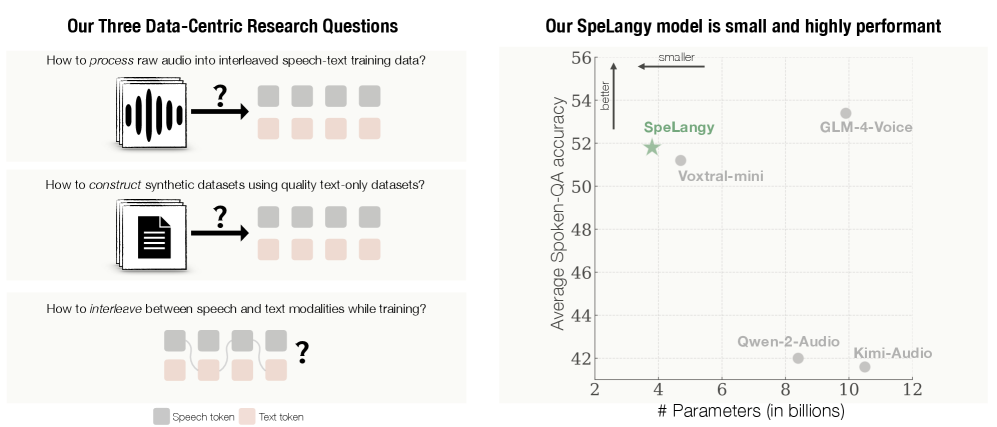Click the question about constructing synthetic datasets
This screenshot has width=997, height=427.
pos(236,184)
